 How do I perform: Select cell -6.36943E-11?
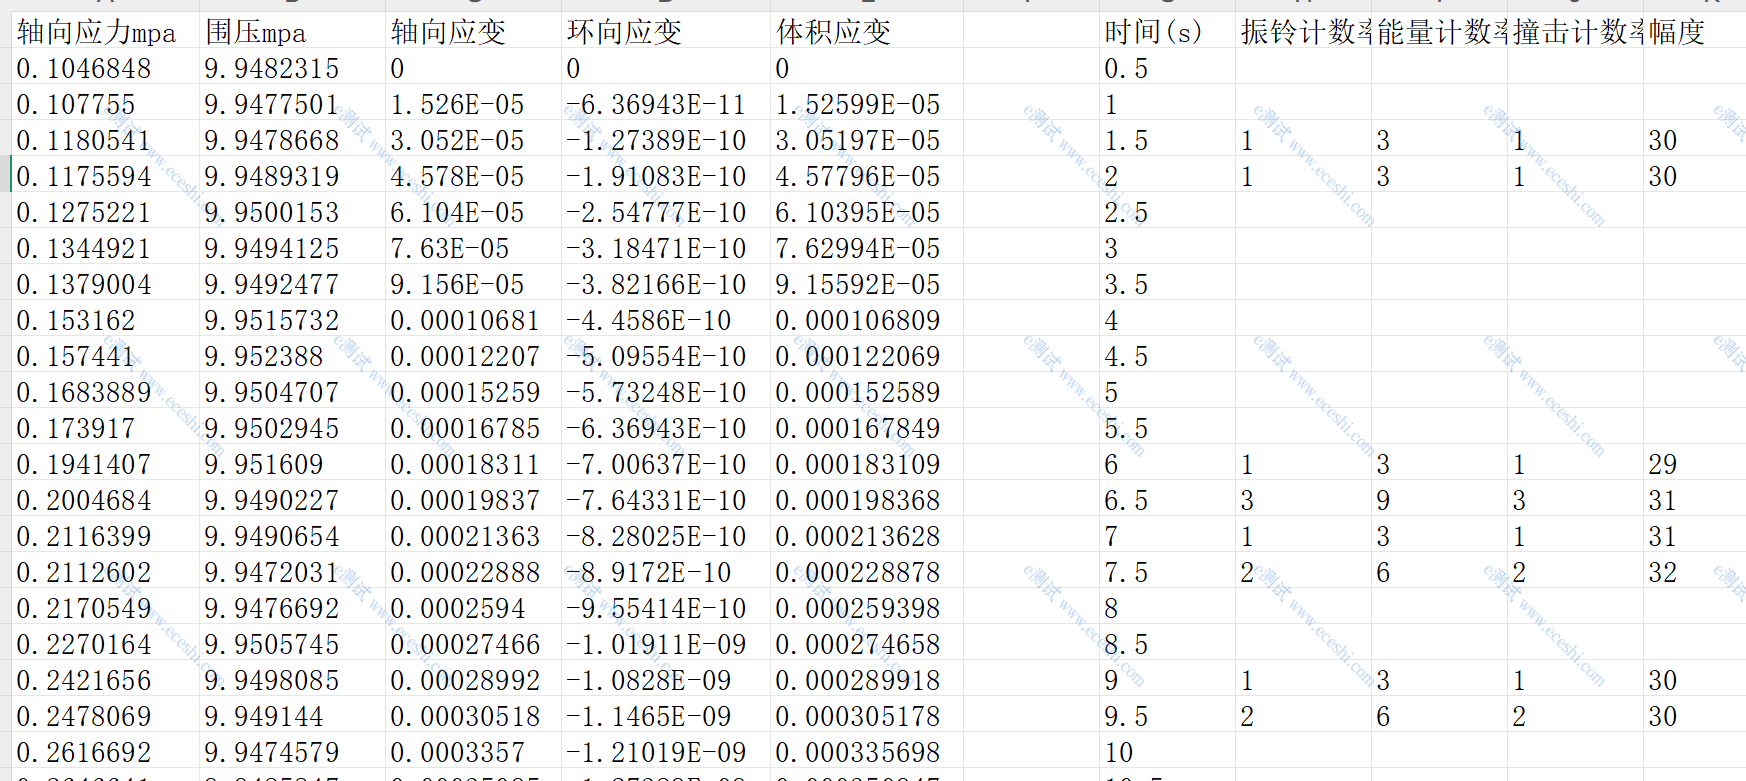click(x=666, y=103)
